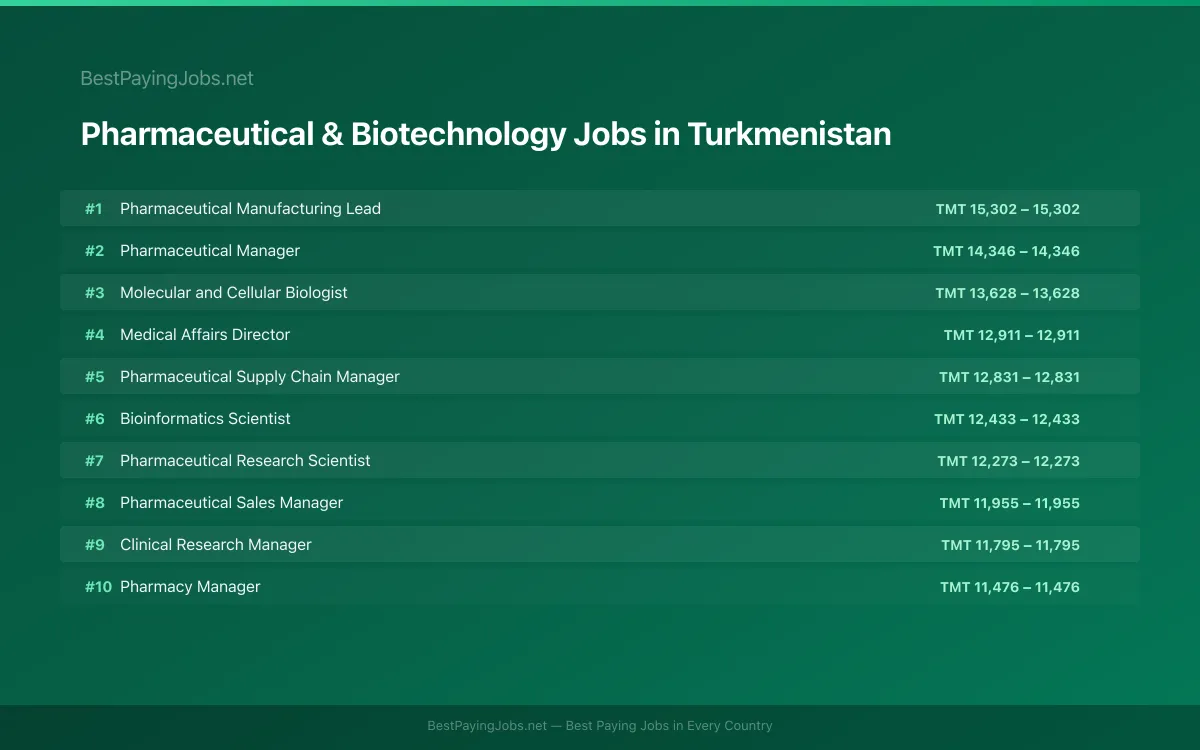Click salary TMT 12,433 – 12,433
Image resolution: width=1200 pixels, height=750 pixels.
pyautogui.click(x=1007, y=419)
